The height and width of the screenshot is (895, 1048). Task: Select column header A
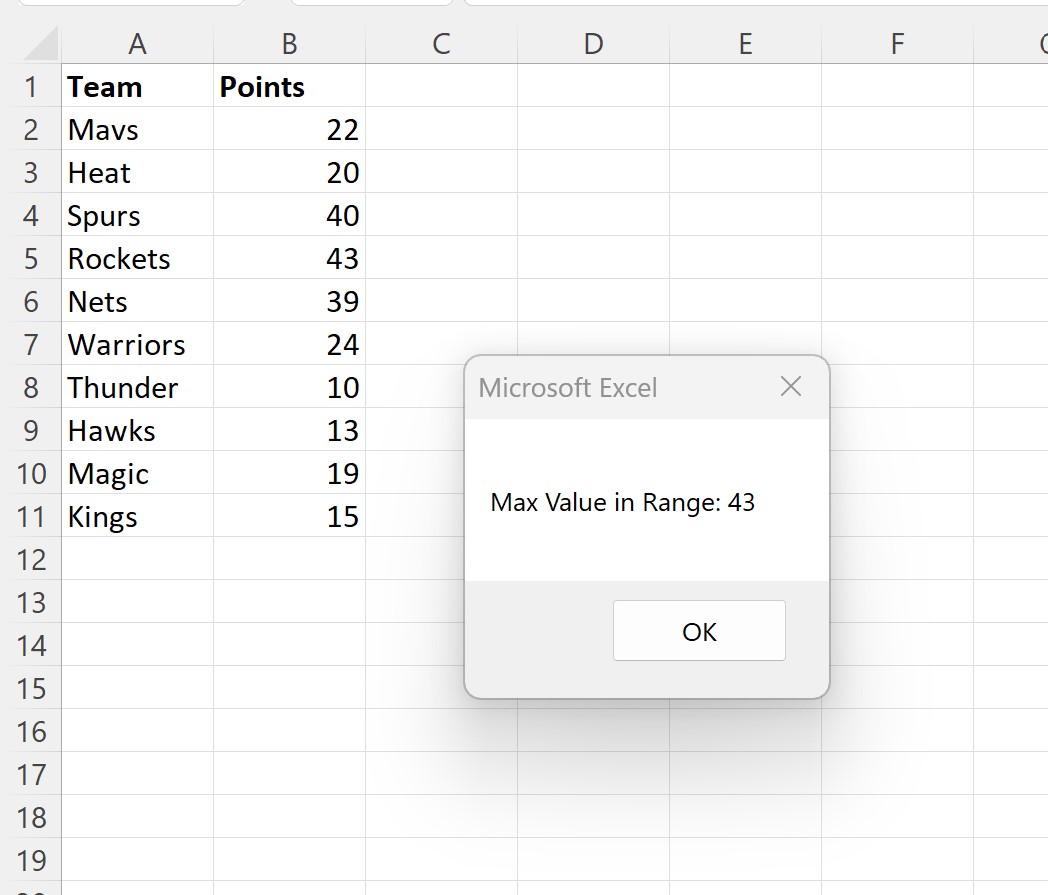[137, 44]
